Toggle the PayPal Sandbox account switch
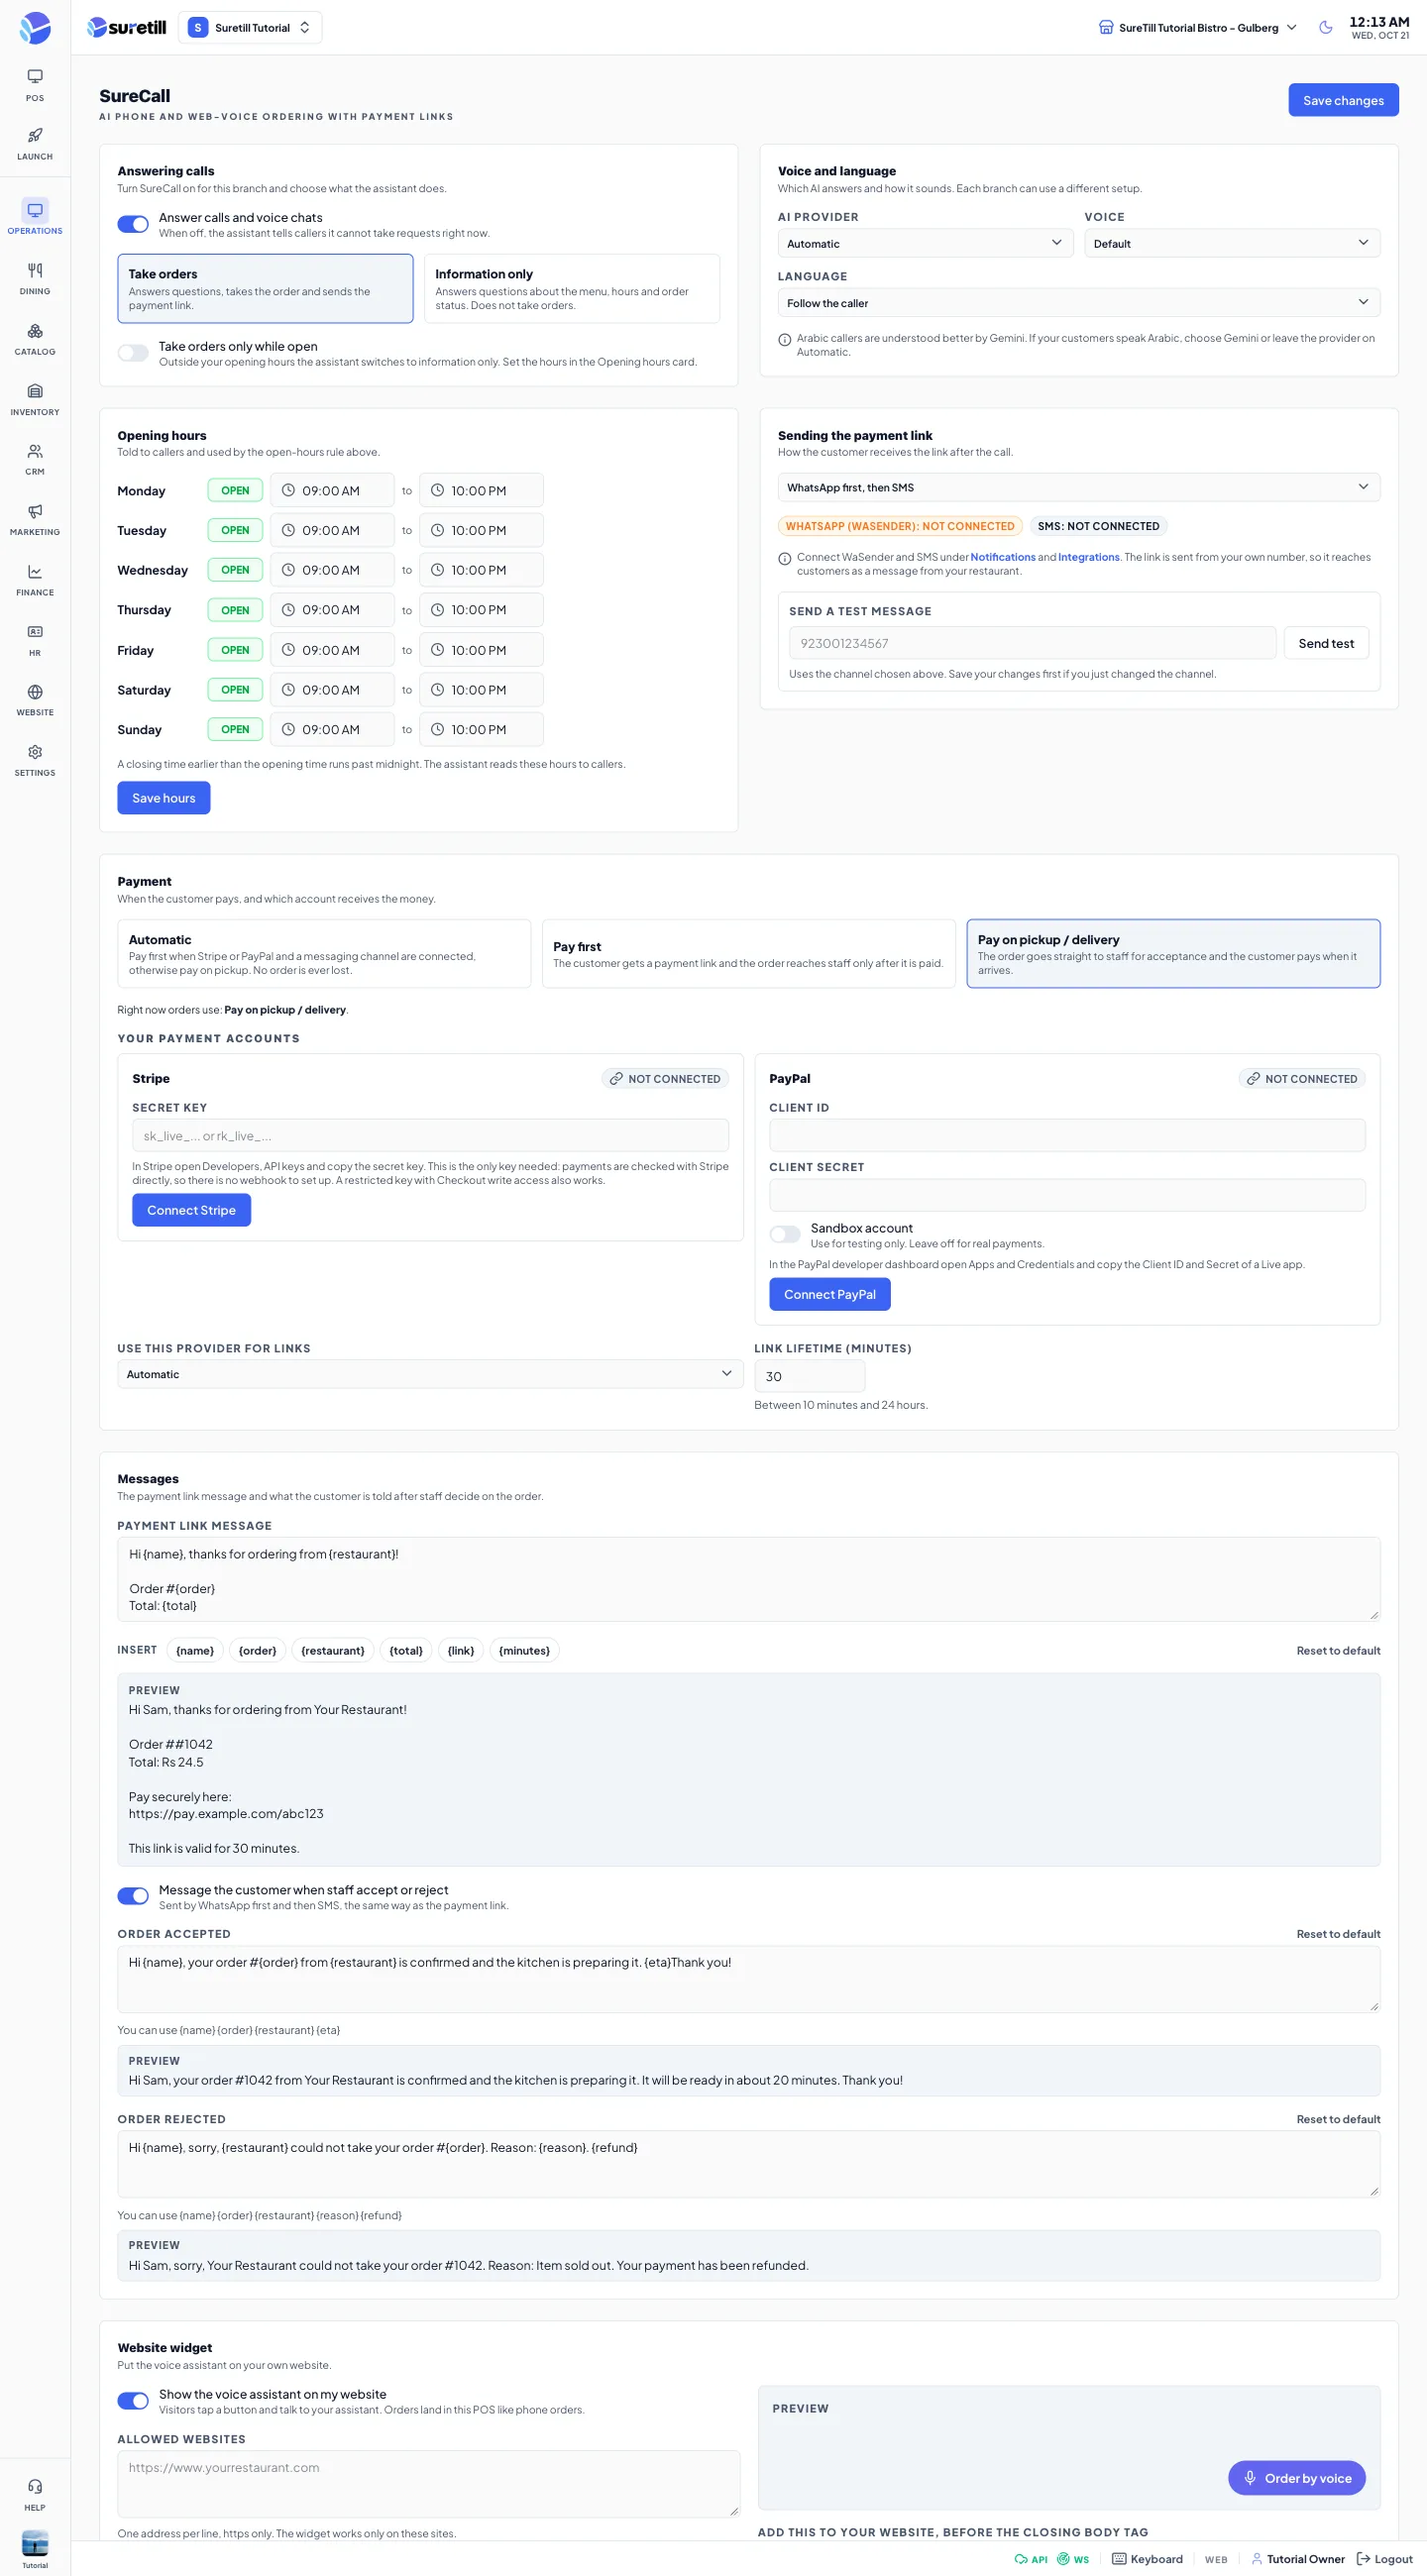Image resolution: width=1427 pixels, height=2576 pixels. [x=785, y=1234]
